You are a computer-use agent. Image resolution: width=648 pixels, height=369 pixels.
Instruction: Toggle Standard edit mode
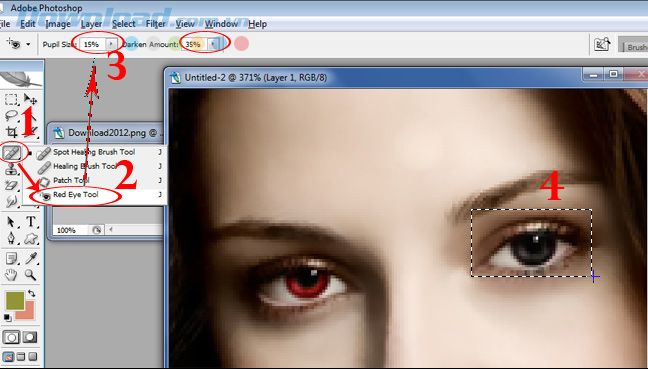(12, 337)
